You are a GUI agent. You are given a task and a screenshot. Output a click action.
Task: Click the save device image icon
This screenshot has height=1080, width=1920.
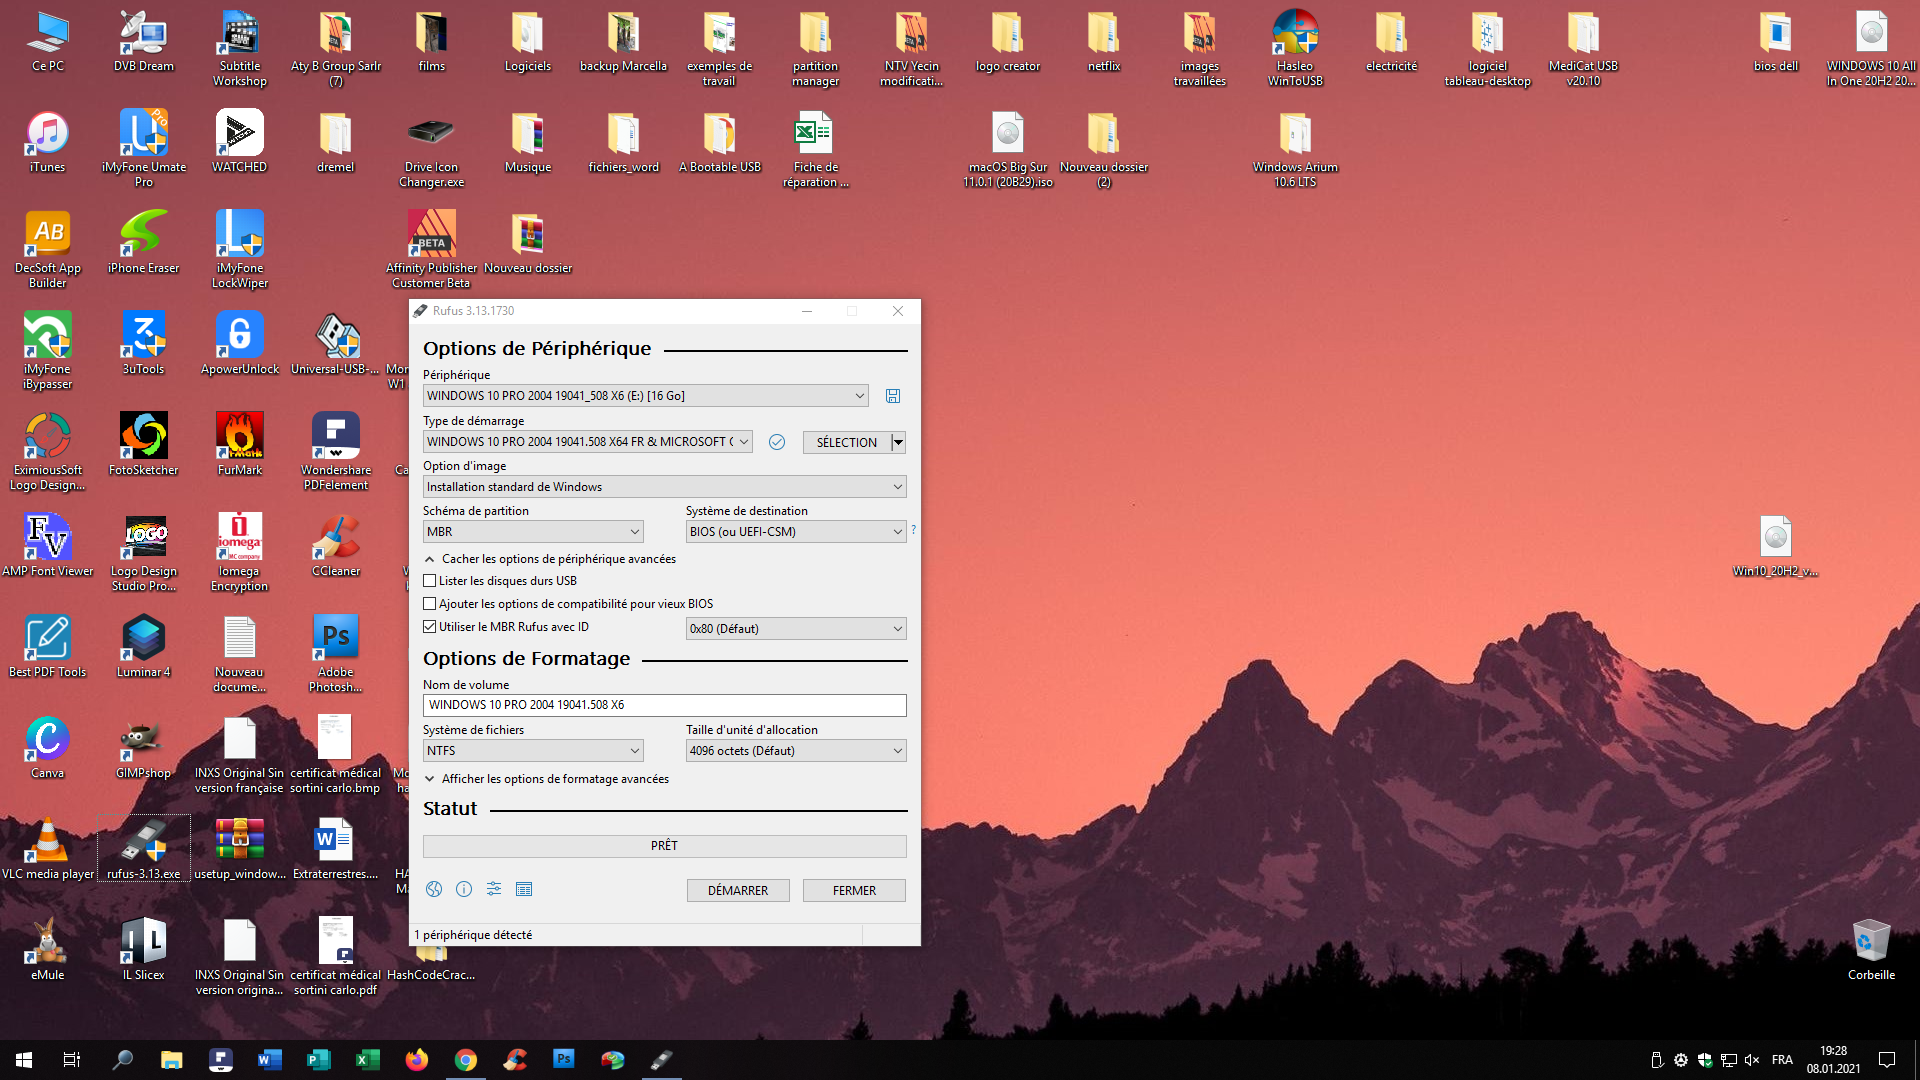[893, 396]
